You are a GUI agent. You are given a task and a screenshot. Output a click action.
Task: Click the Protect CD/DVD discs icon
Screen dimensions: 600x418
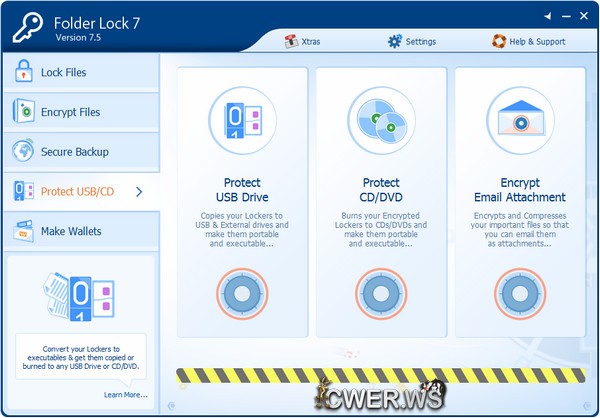(381, 121)
